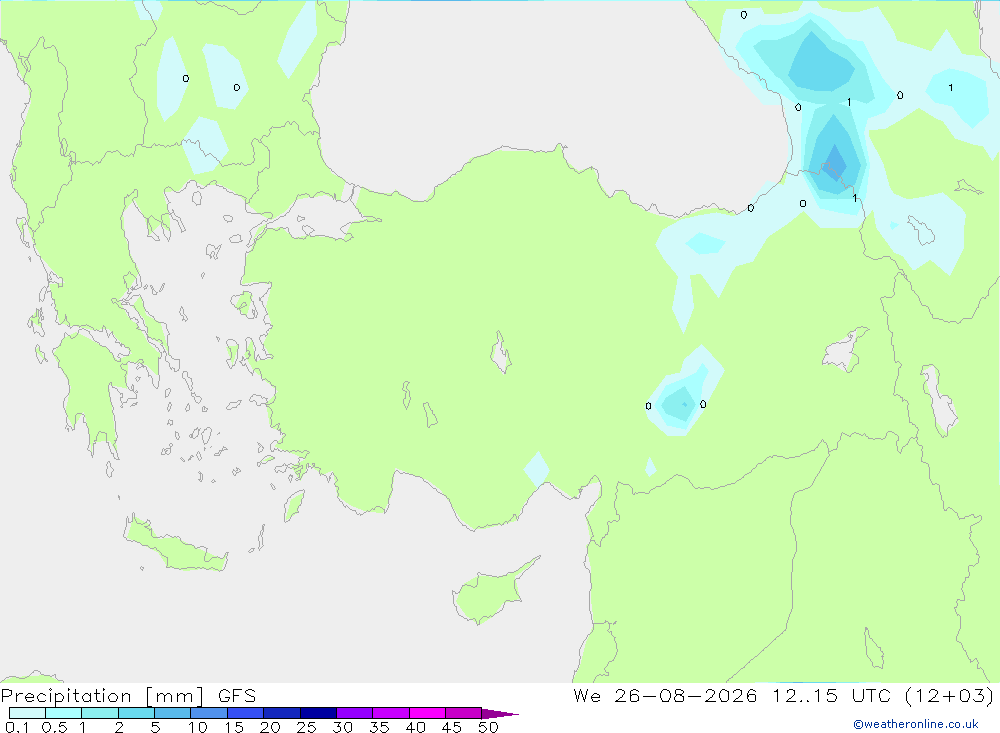
Task: Click the island of Crete on the map
Action: pyautogui.click(x=176, y=545)
